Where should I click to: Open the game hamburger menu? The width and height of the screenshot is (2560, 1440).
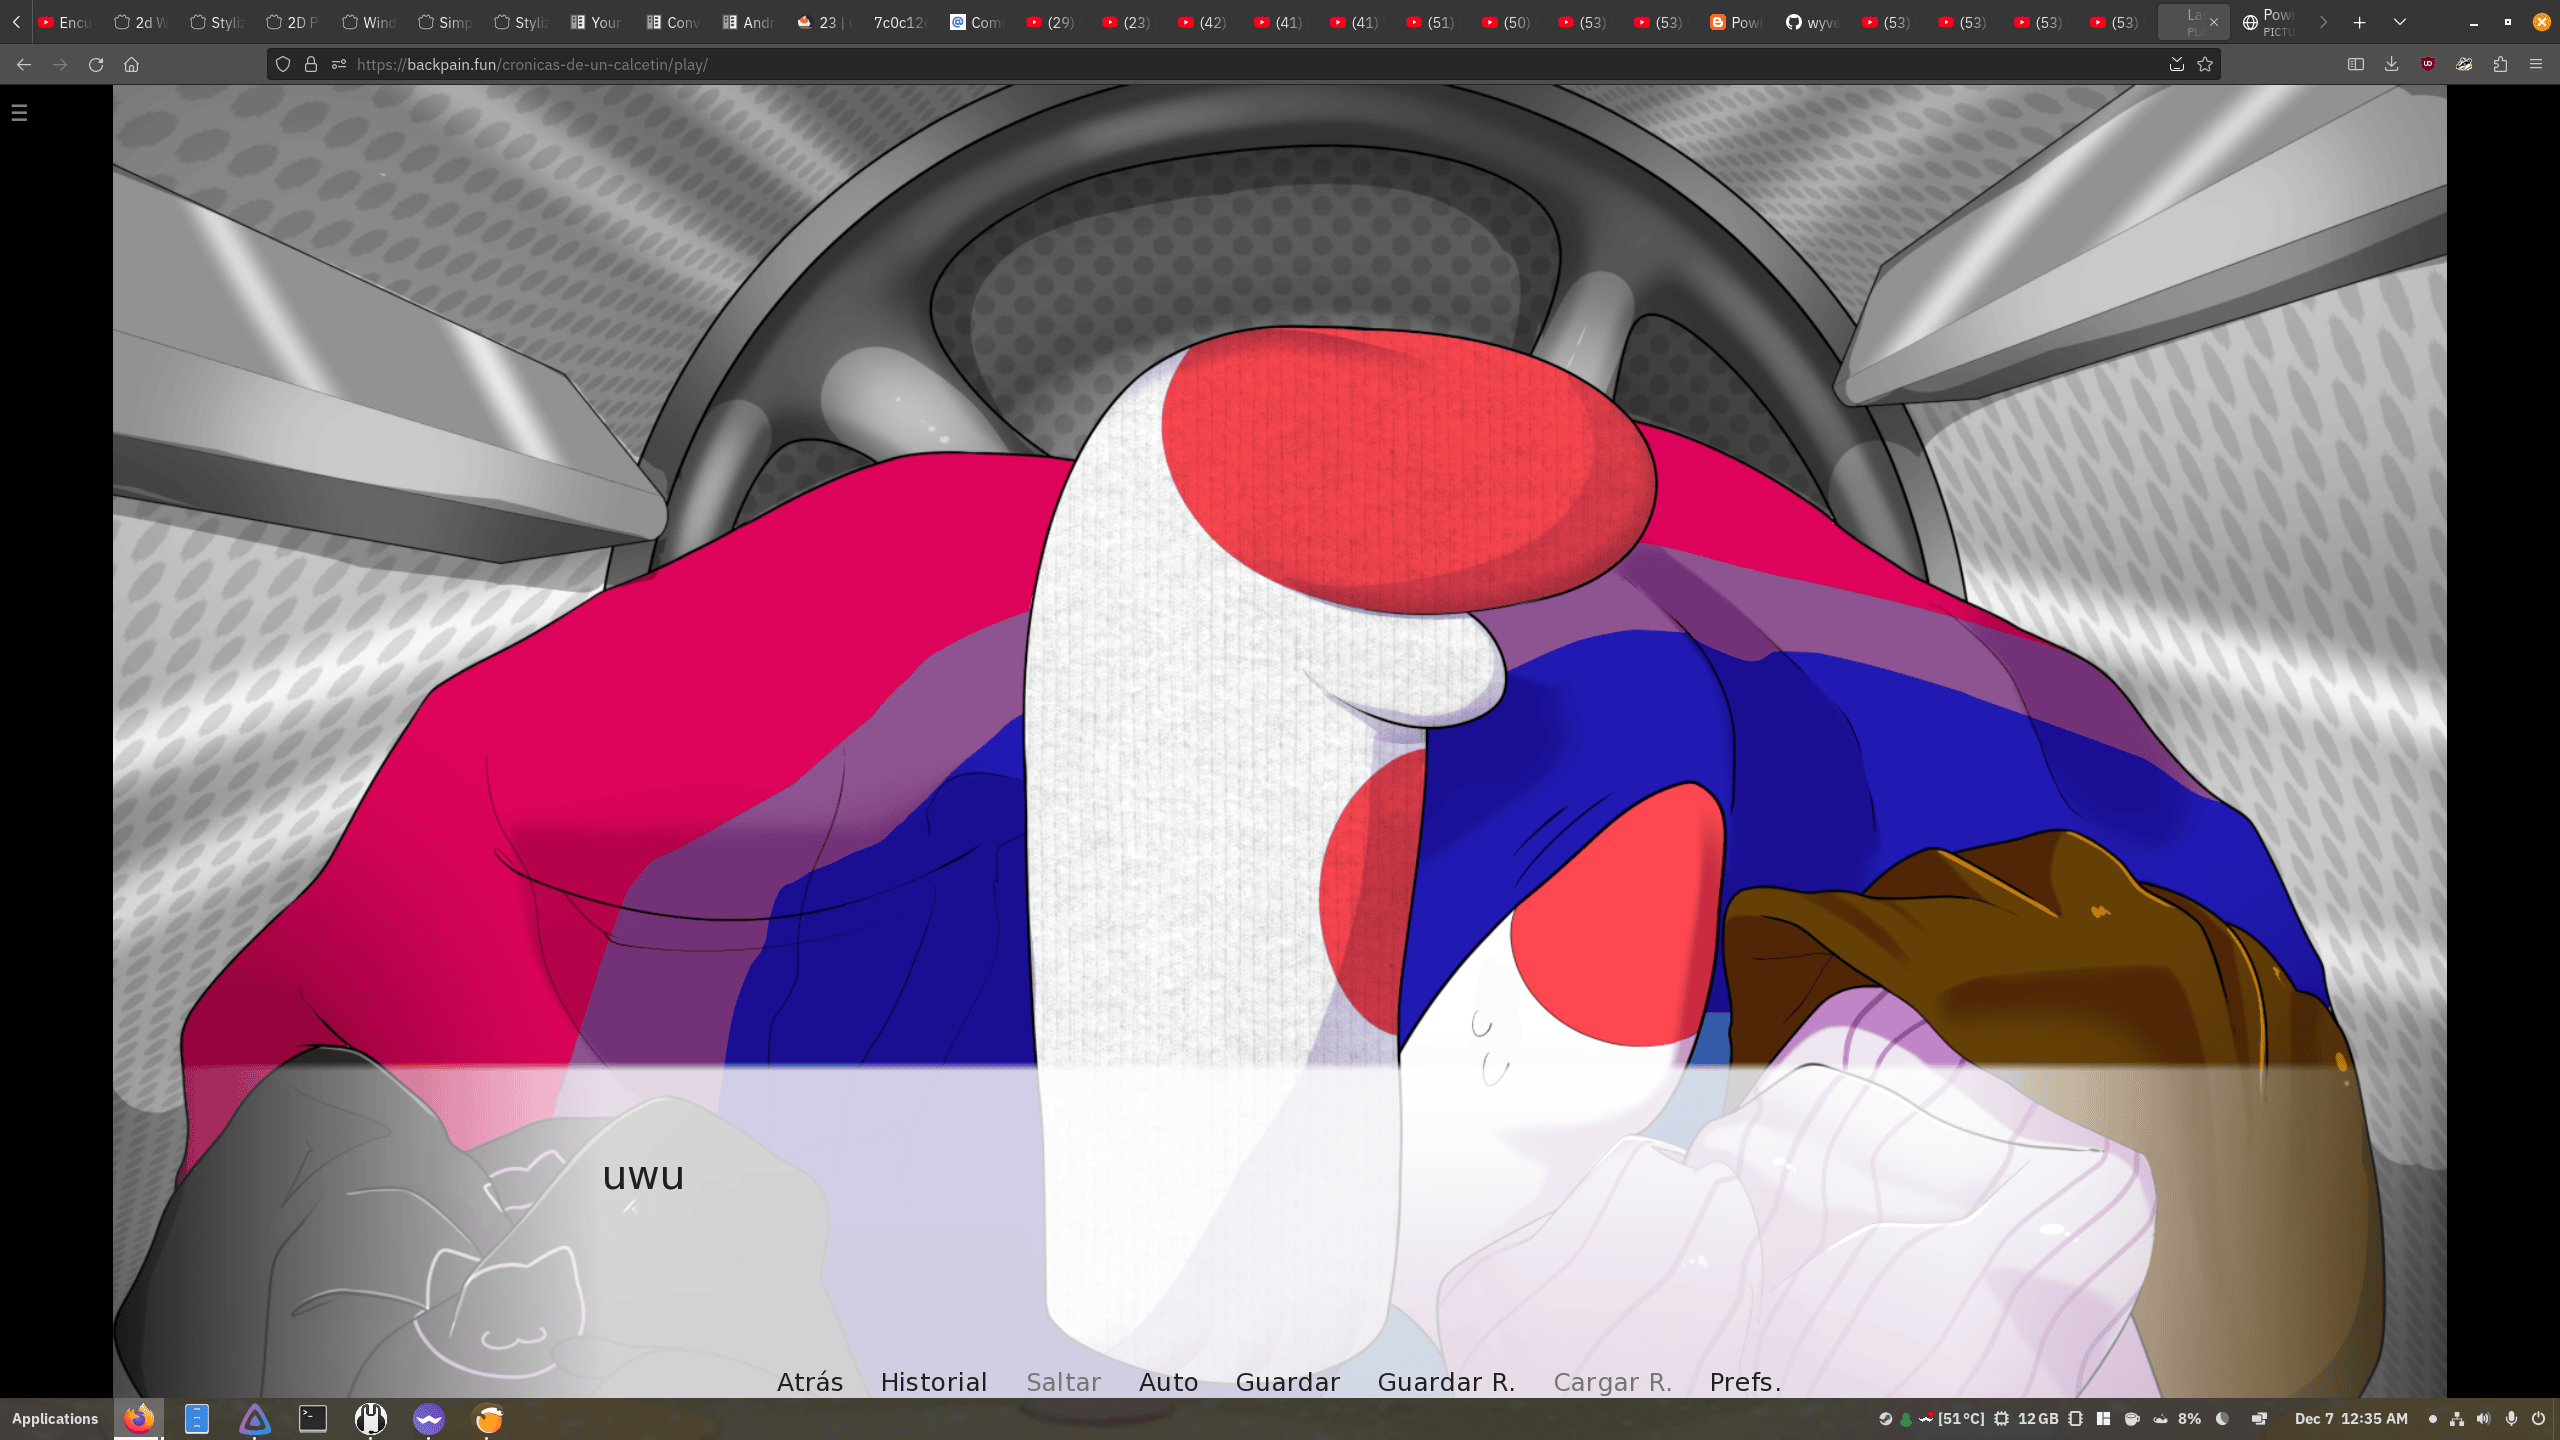coord(19,113)
